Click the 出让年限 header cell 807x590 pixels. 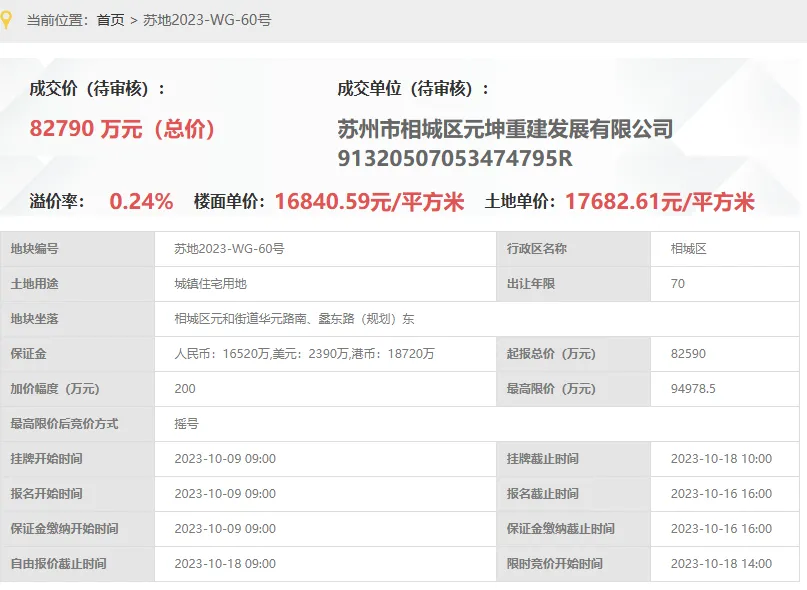[x=573, y=284]
